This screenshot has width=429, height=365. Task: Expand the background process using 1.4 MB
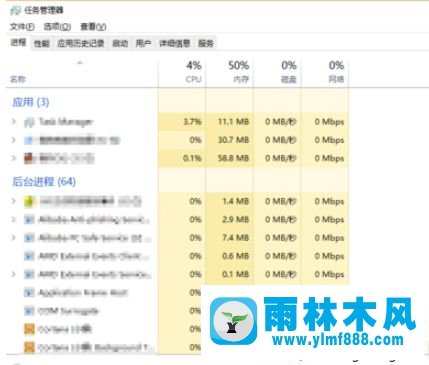(14, 201)
